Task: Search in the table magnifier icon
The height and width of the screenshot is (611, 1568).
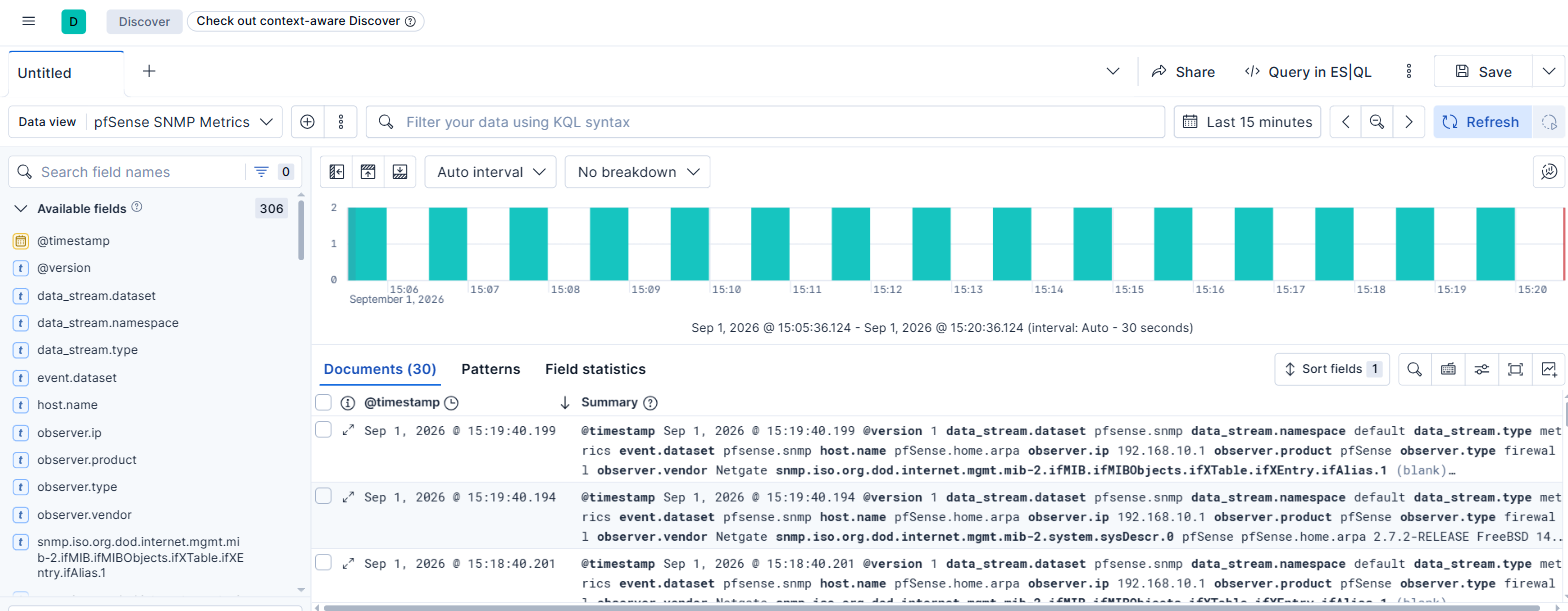Action: pyautogui.click(x=1414, y=369)
